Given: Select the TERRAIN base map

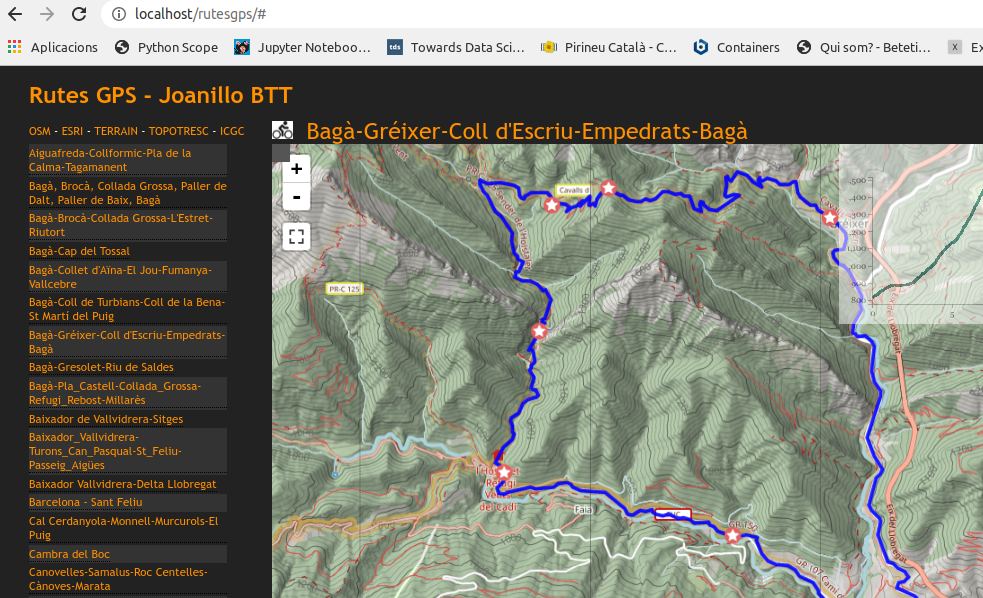Looking at the screenshot, I should [116, 131].
